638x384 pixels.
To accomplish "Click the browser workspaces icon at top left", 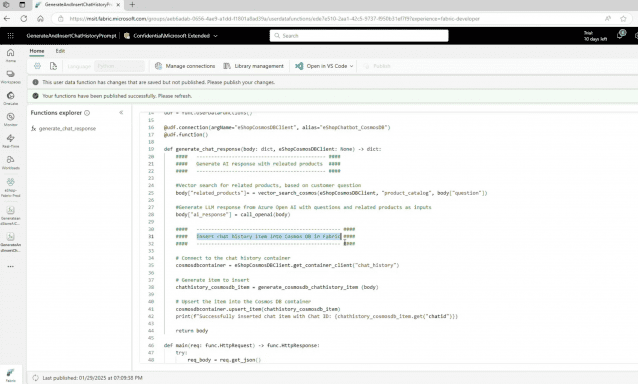I will point(7,5).
